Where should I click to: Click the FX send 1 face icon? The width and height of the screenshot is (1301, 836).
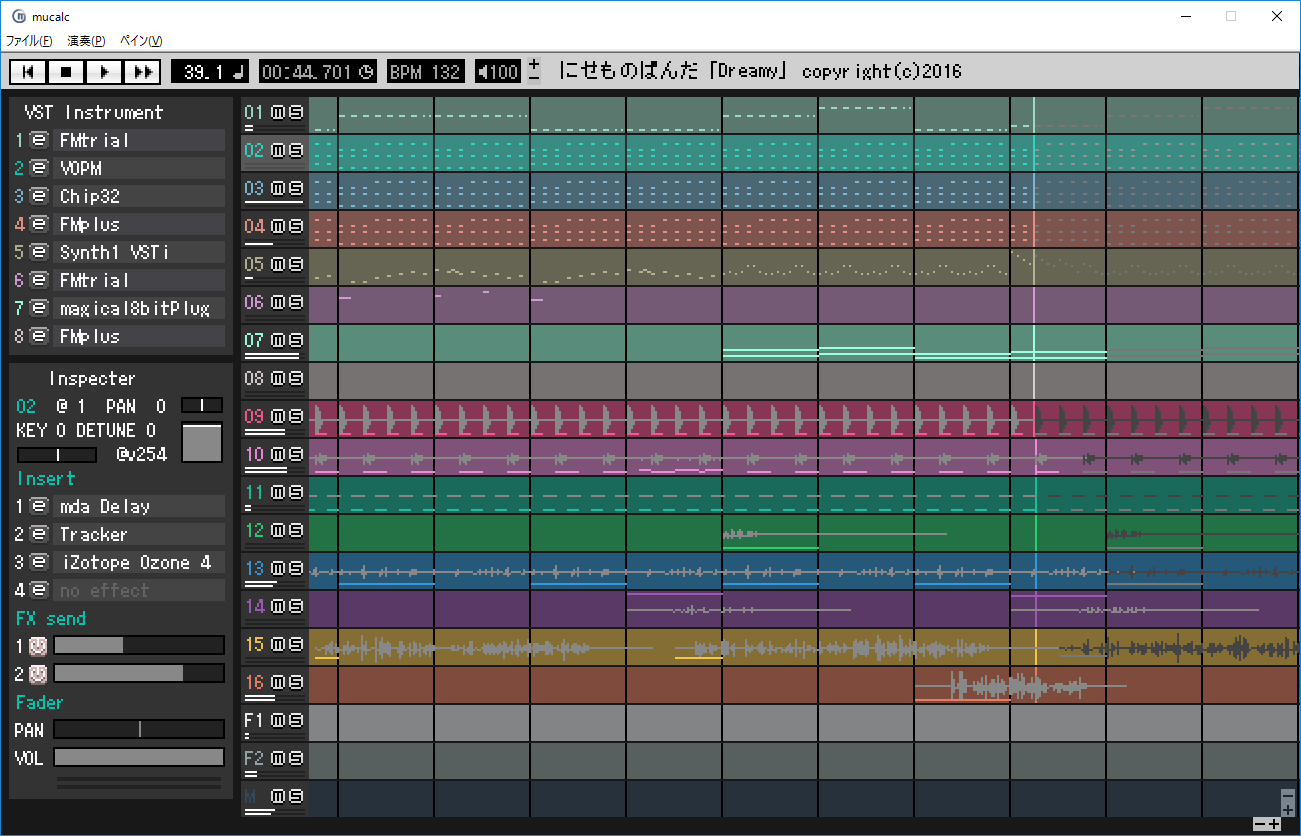38,646
